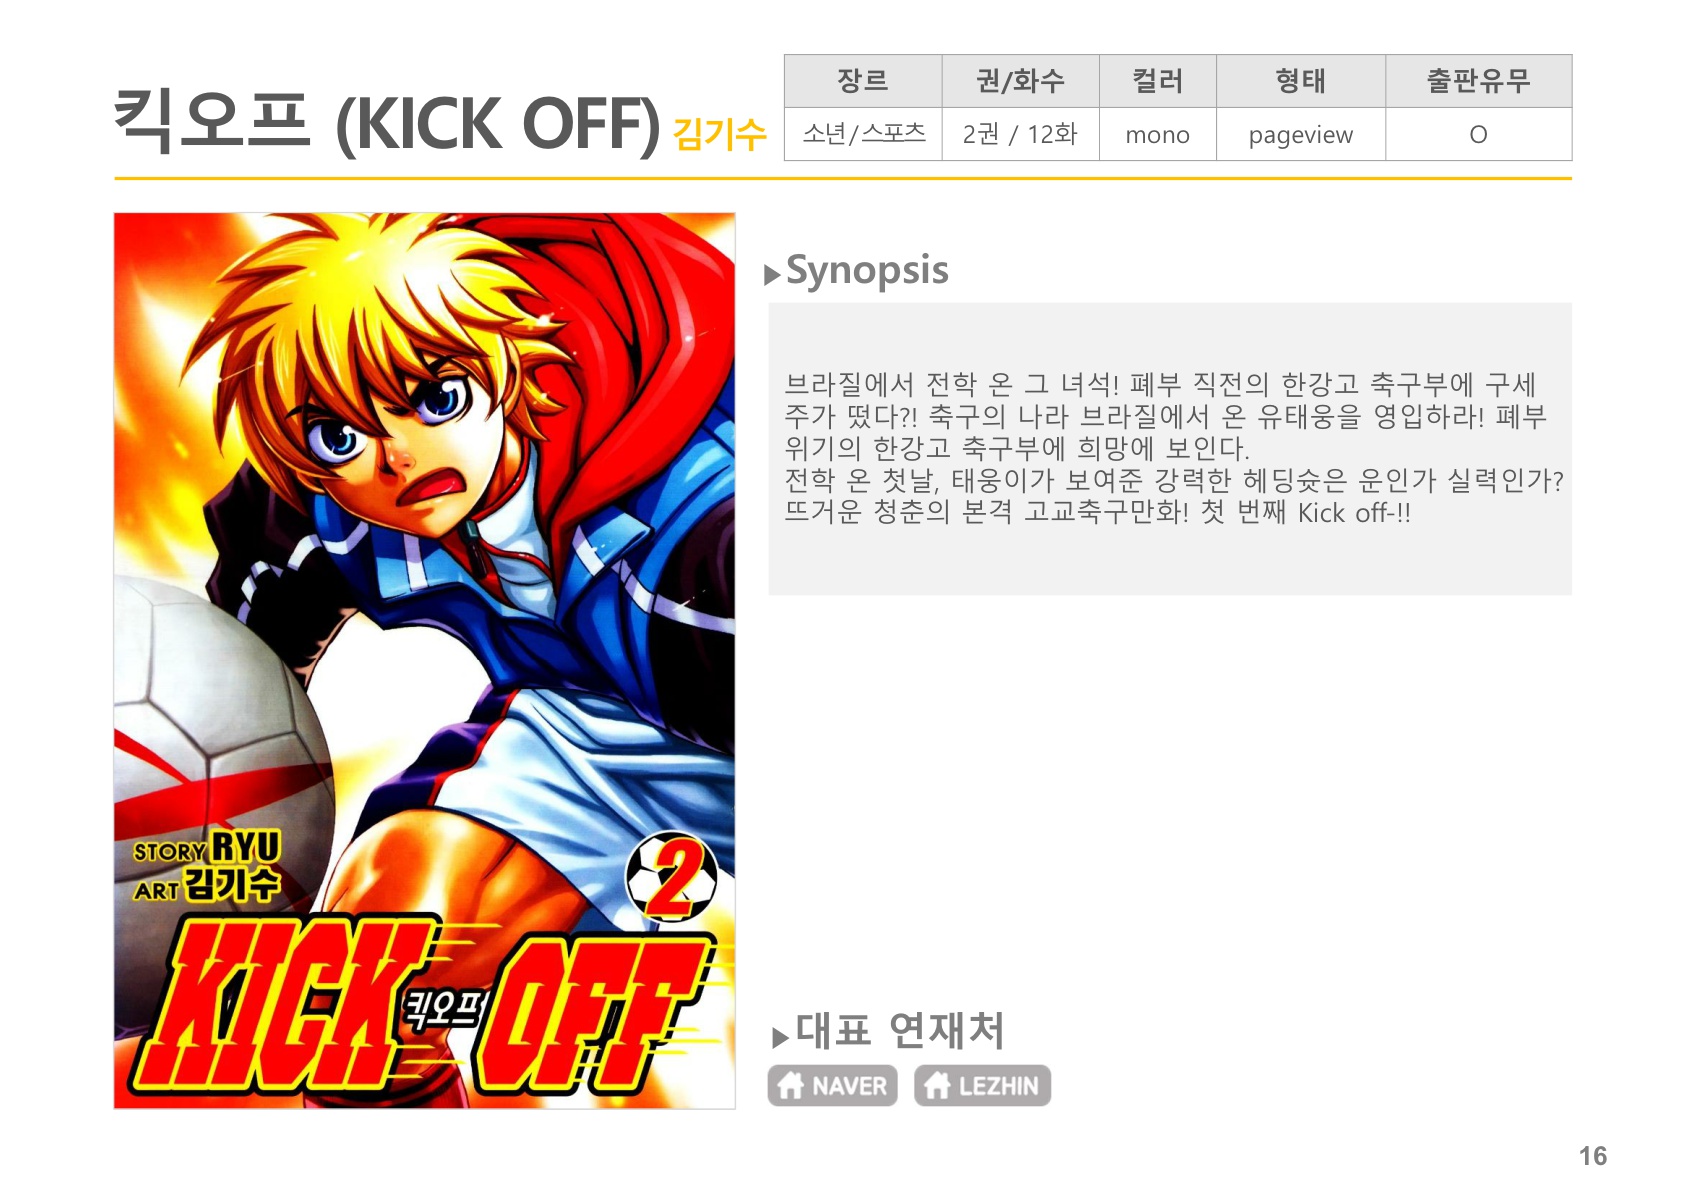Click the yellow author name 김기수
This screenshot has width=1682, height=1190.
pos(720,134)
